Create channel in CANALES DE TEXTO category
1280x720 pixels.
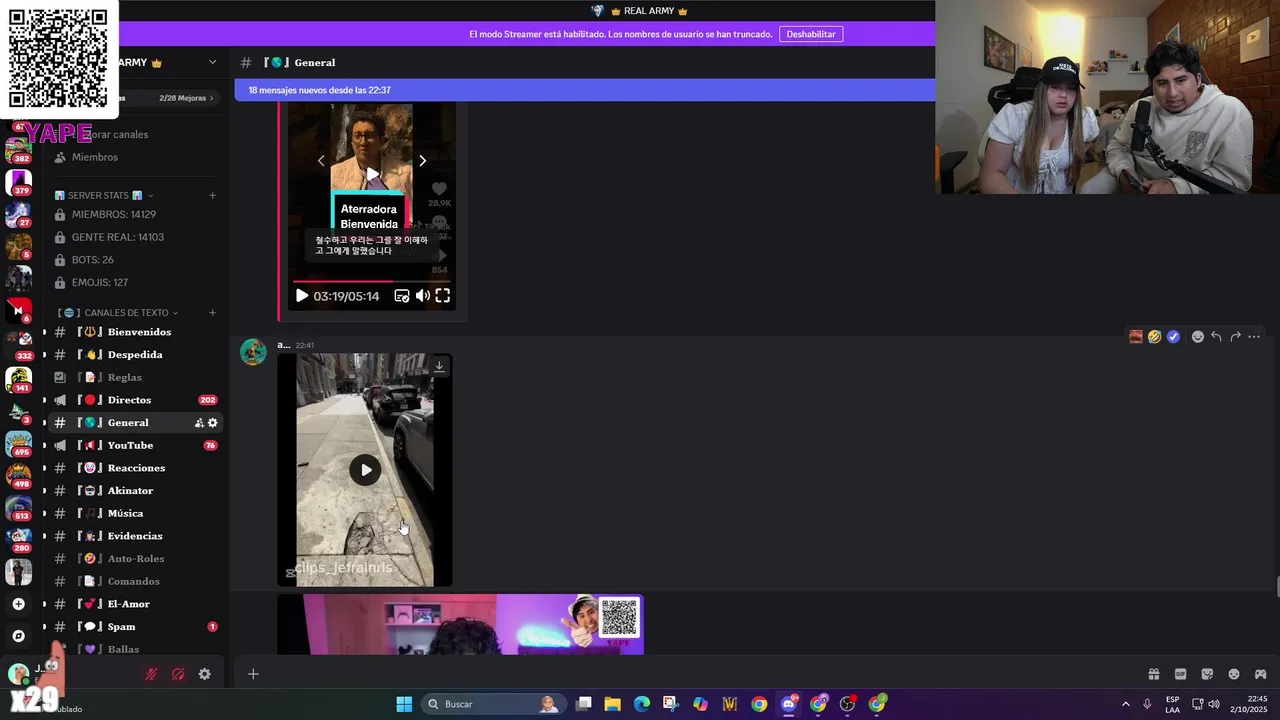click(212, 312)
